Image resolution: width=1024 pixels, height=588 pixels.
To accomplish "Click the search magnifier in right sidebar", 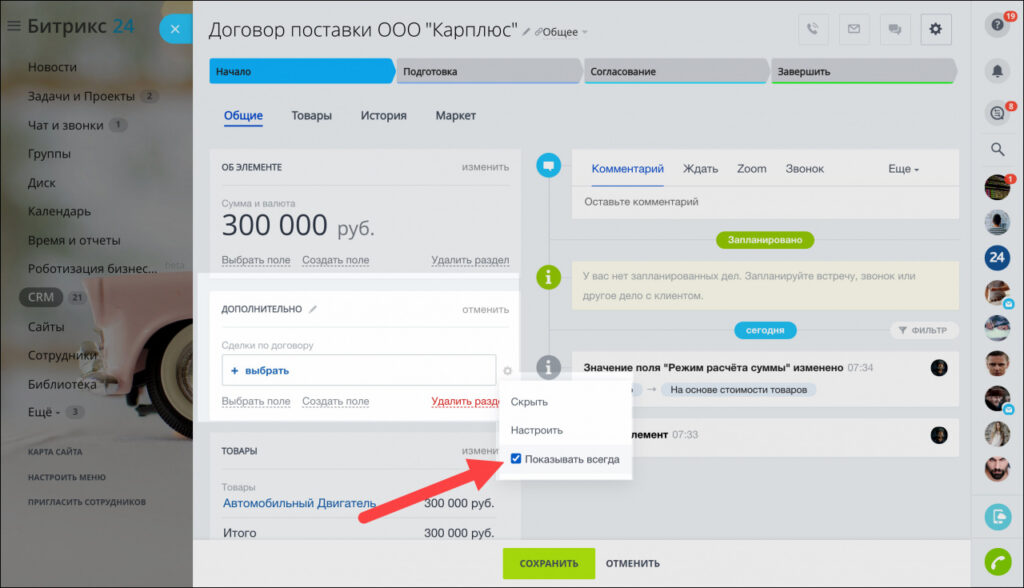I will (x=997, y=150).
